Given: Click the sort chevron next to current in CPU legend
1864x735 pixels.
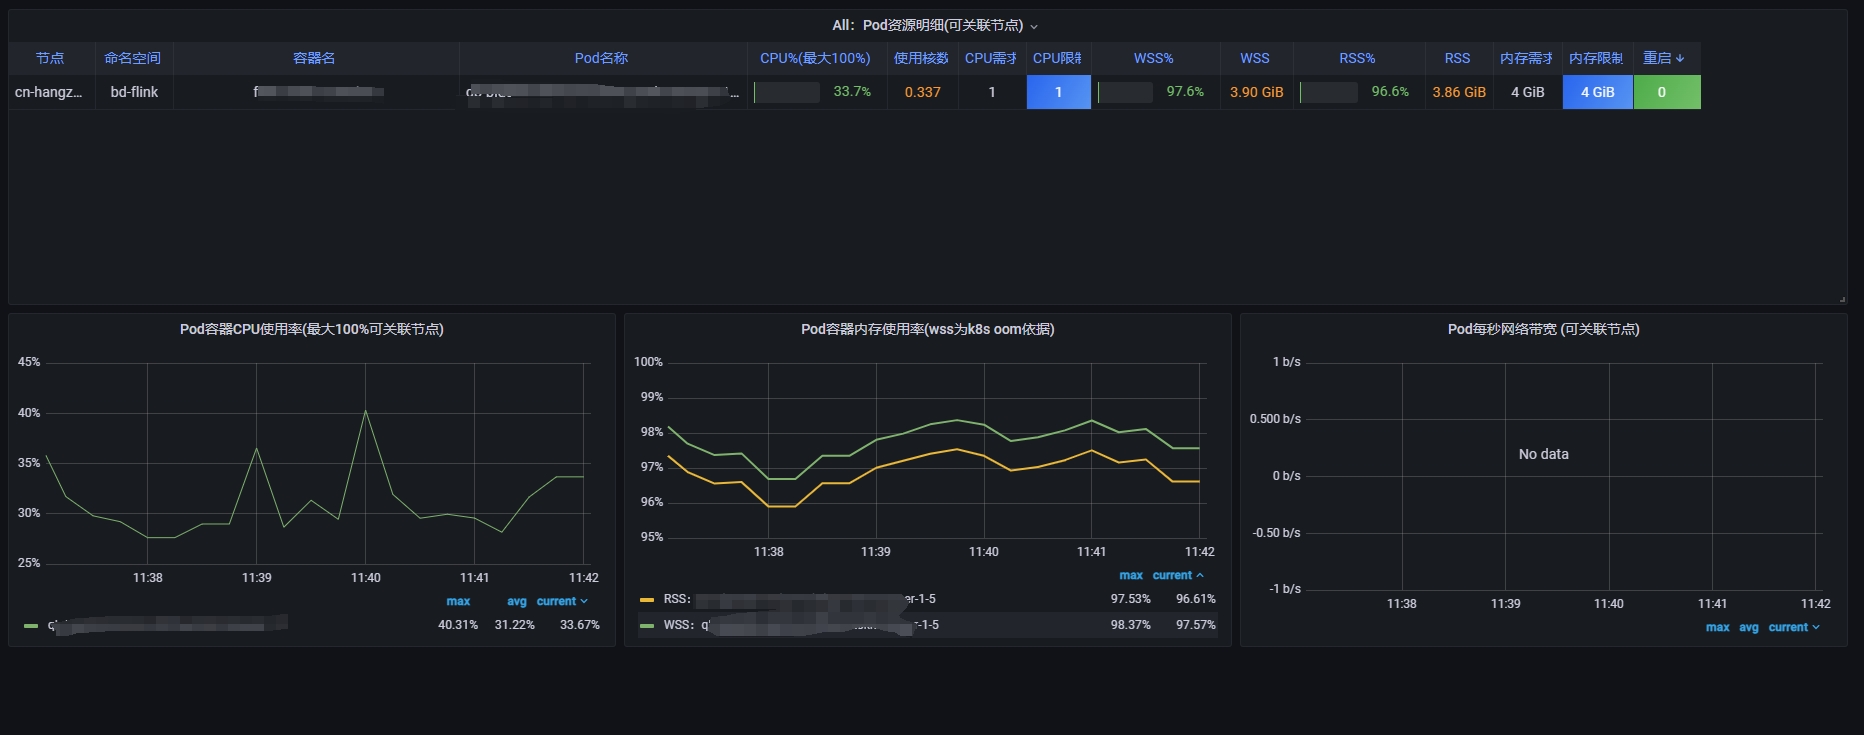Looking at the screenshot, I should [x=584, y=602].
